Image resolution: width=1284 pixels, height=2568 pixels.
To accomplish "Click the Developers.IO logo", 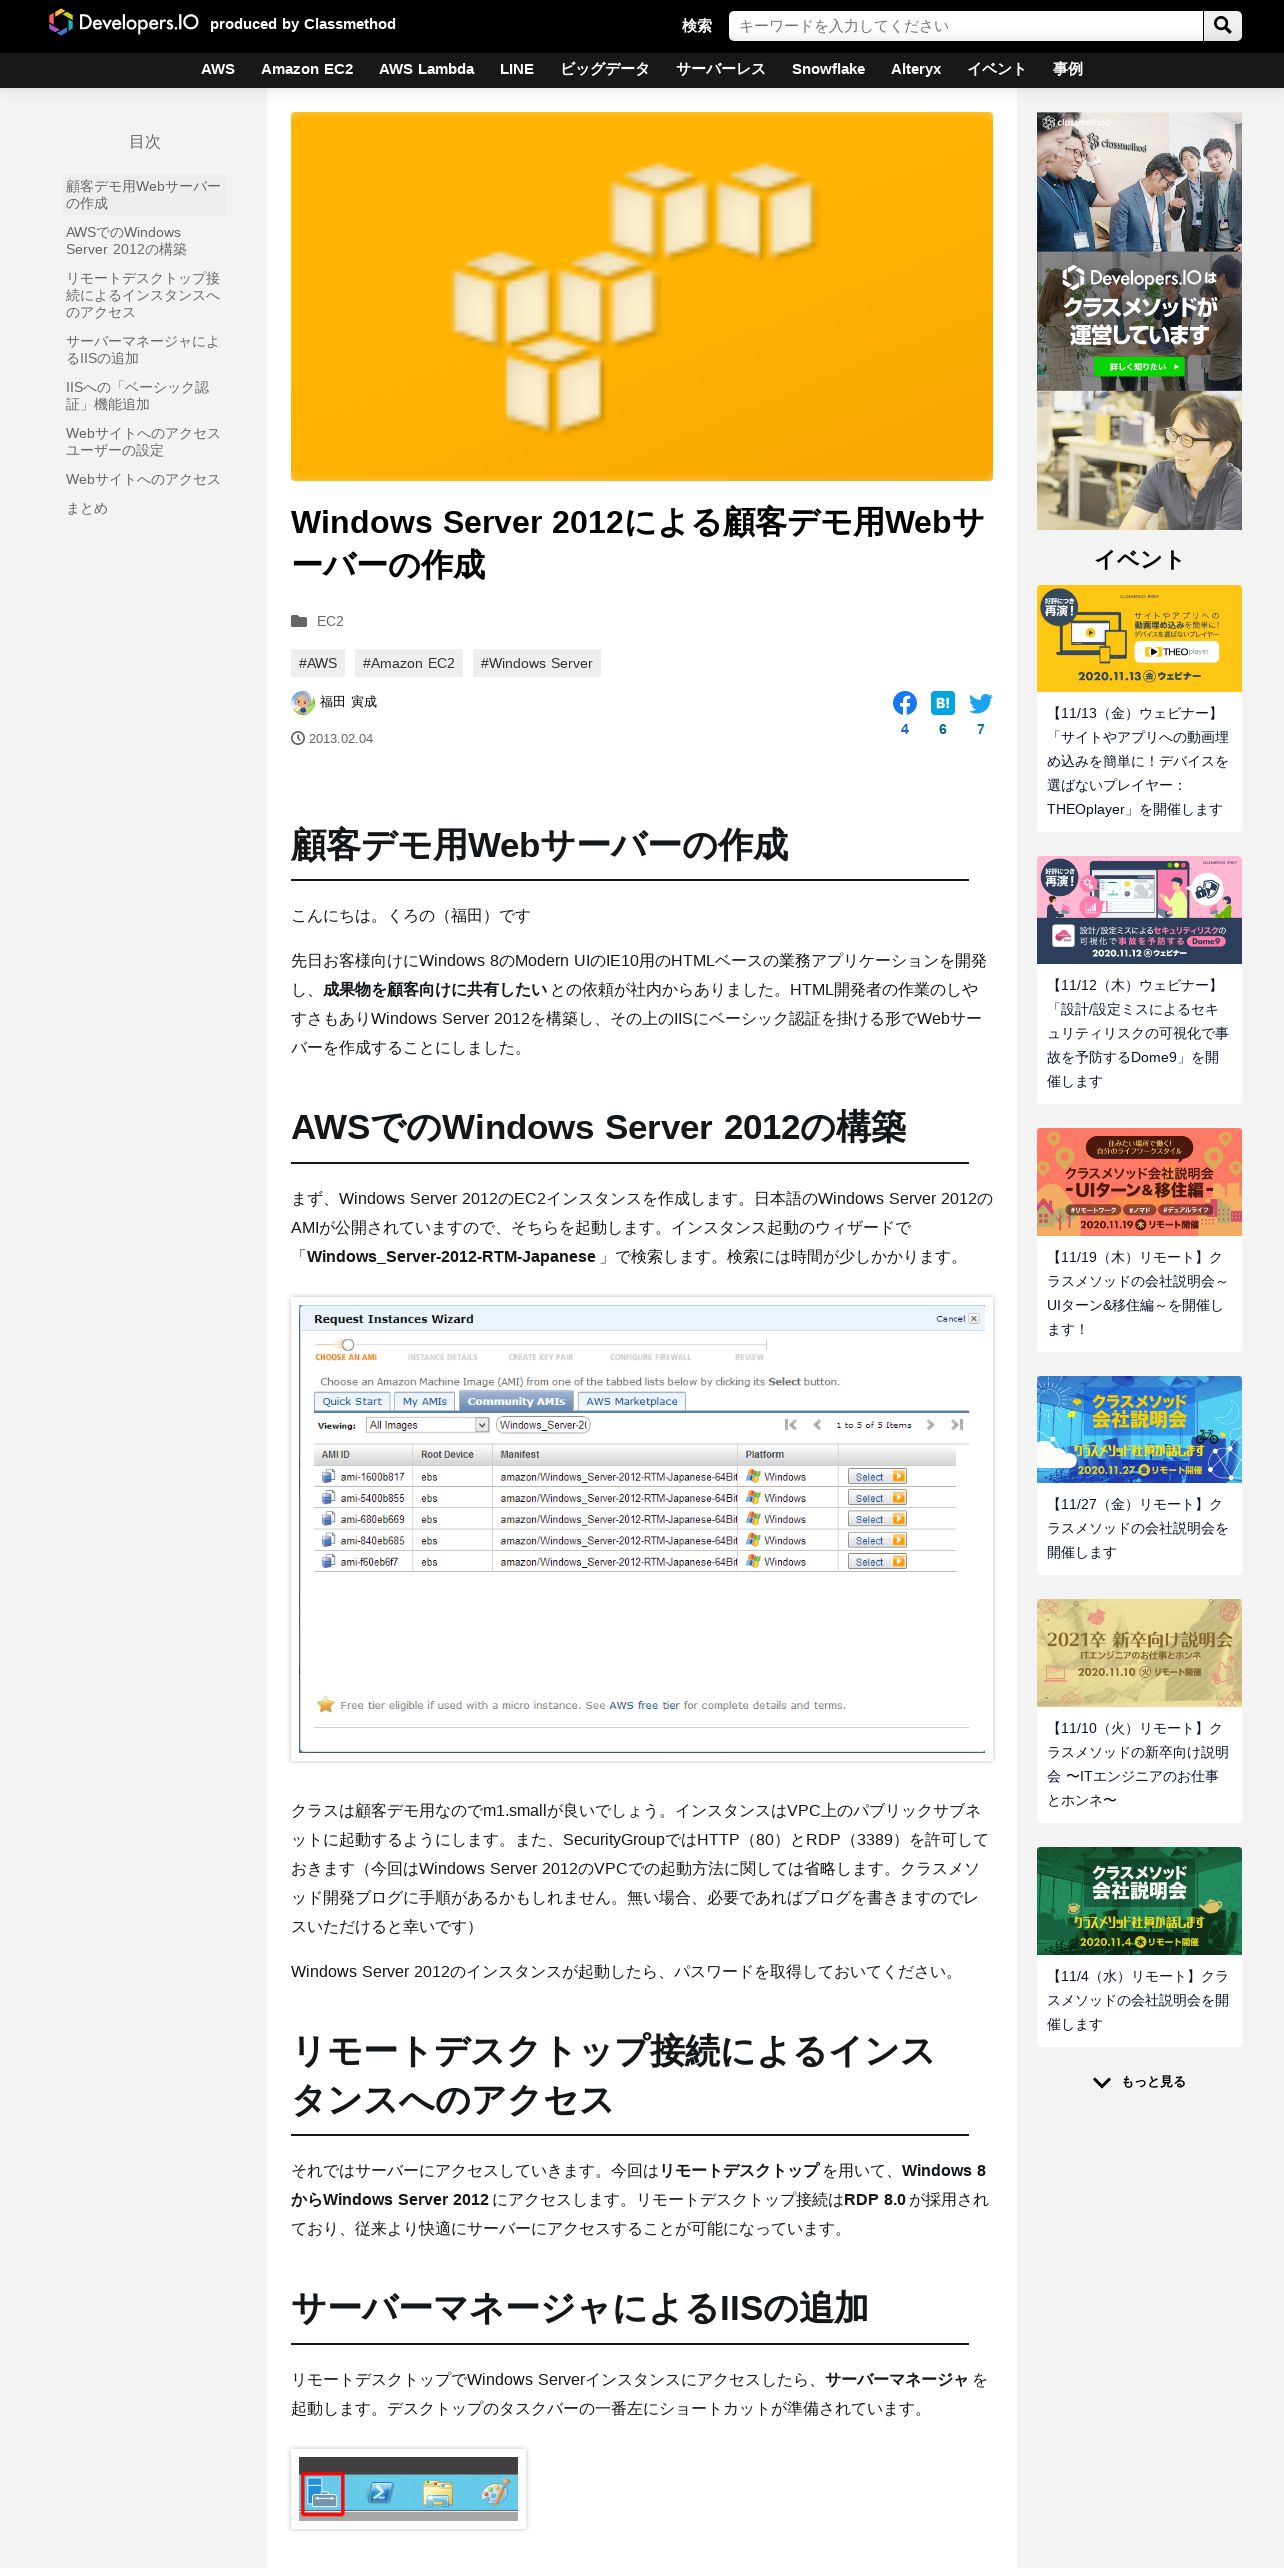I will pyautogui.click(x=124, y=23).
